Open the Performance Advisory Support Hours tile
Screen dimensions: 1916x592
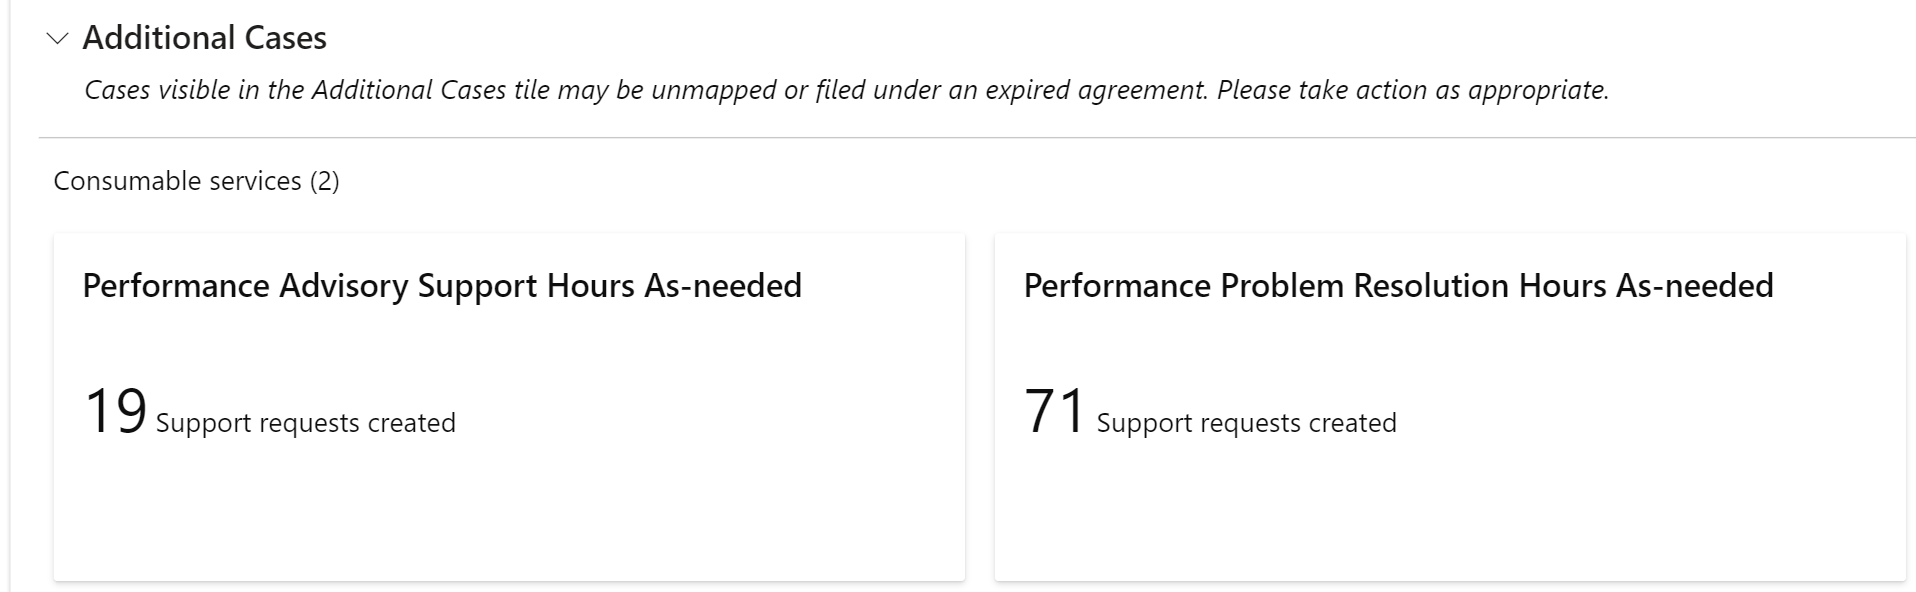(x=509, y=407)
